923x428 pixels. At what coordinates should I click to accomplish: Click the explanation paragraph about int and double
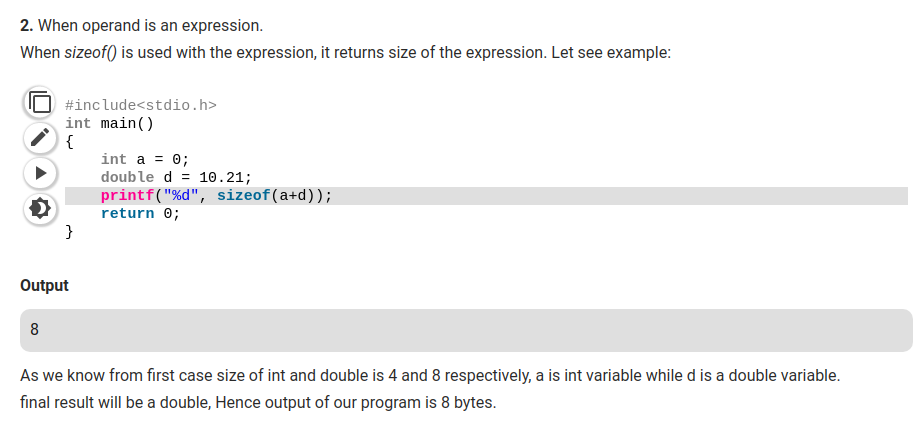[x=430, y=376]
